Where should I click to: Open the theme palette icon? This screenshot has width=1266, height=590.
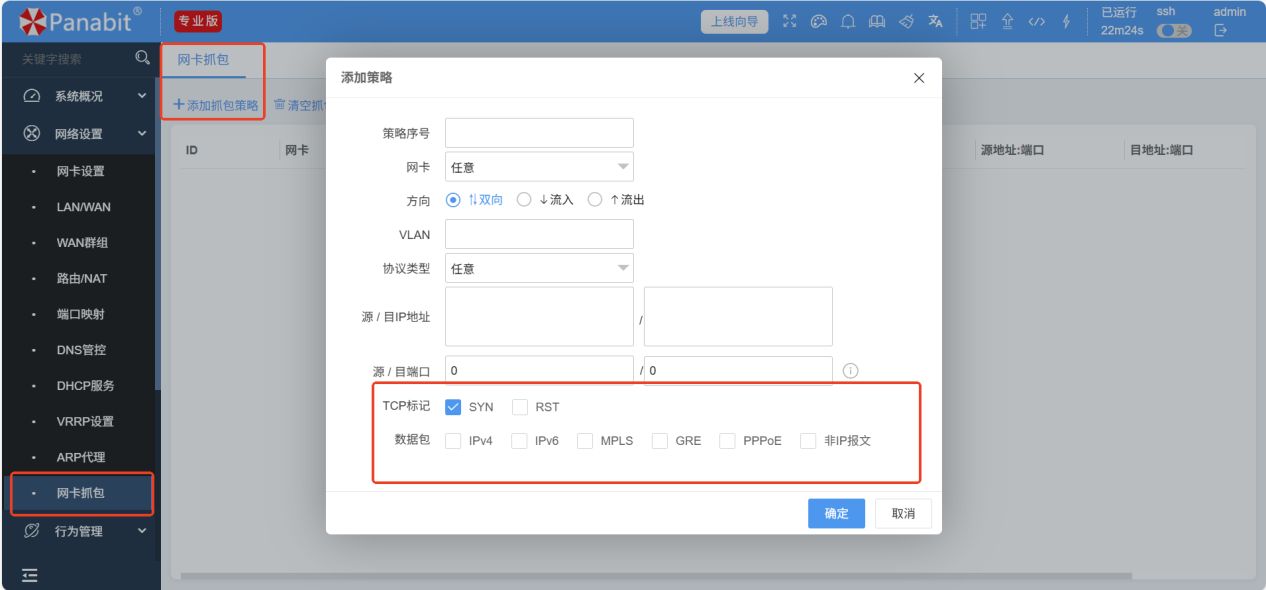819,21
